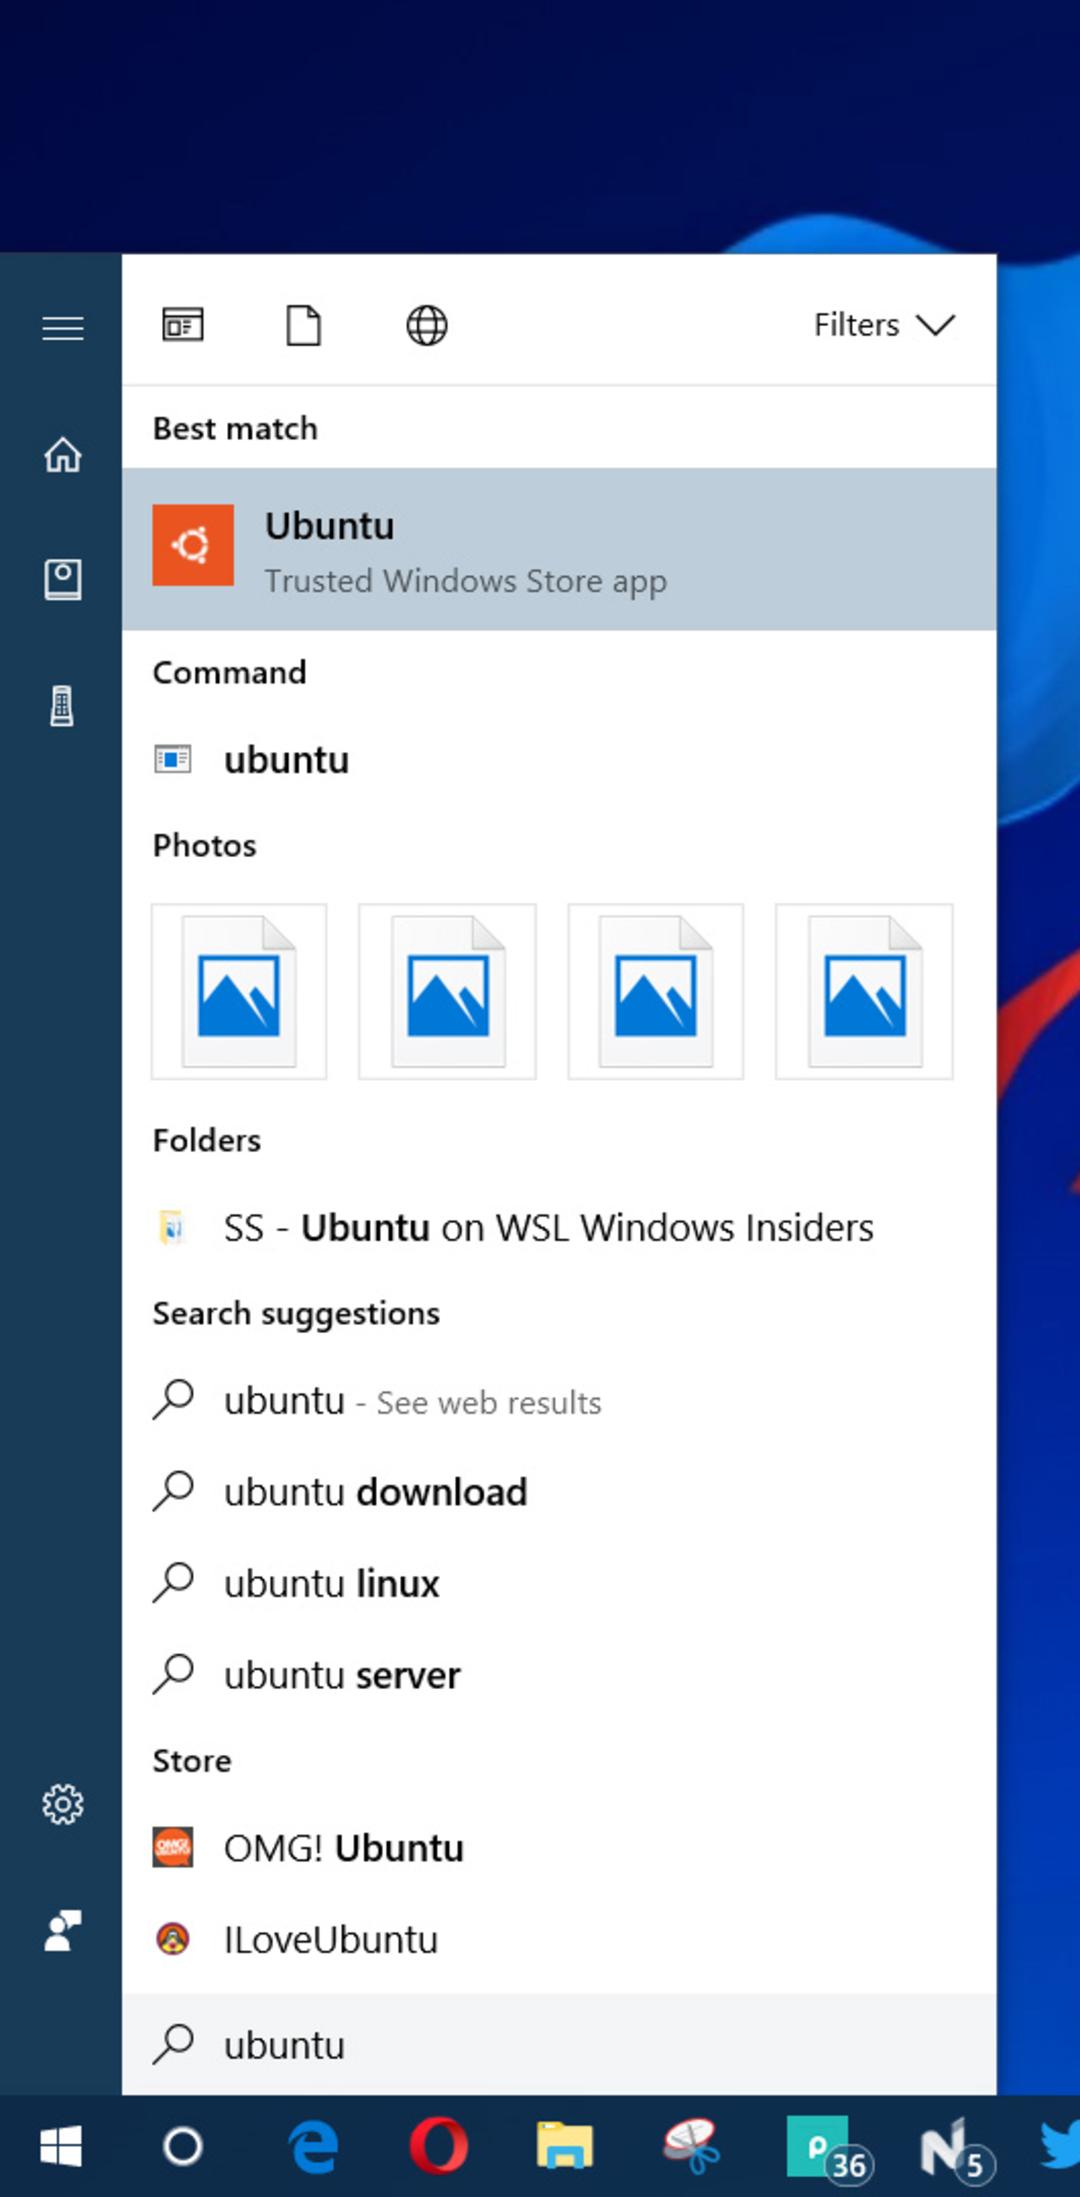The width and height of the screenshot is (1080, 2197).
Task: Open the Folders category header
Action: [x=206, y=1140]
